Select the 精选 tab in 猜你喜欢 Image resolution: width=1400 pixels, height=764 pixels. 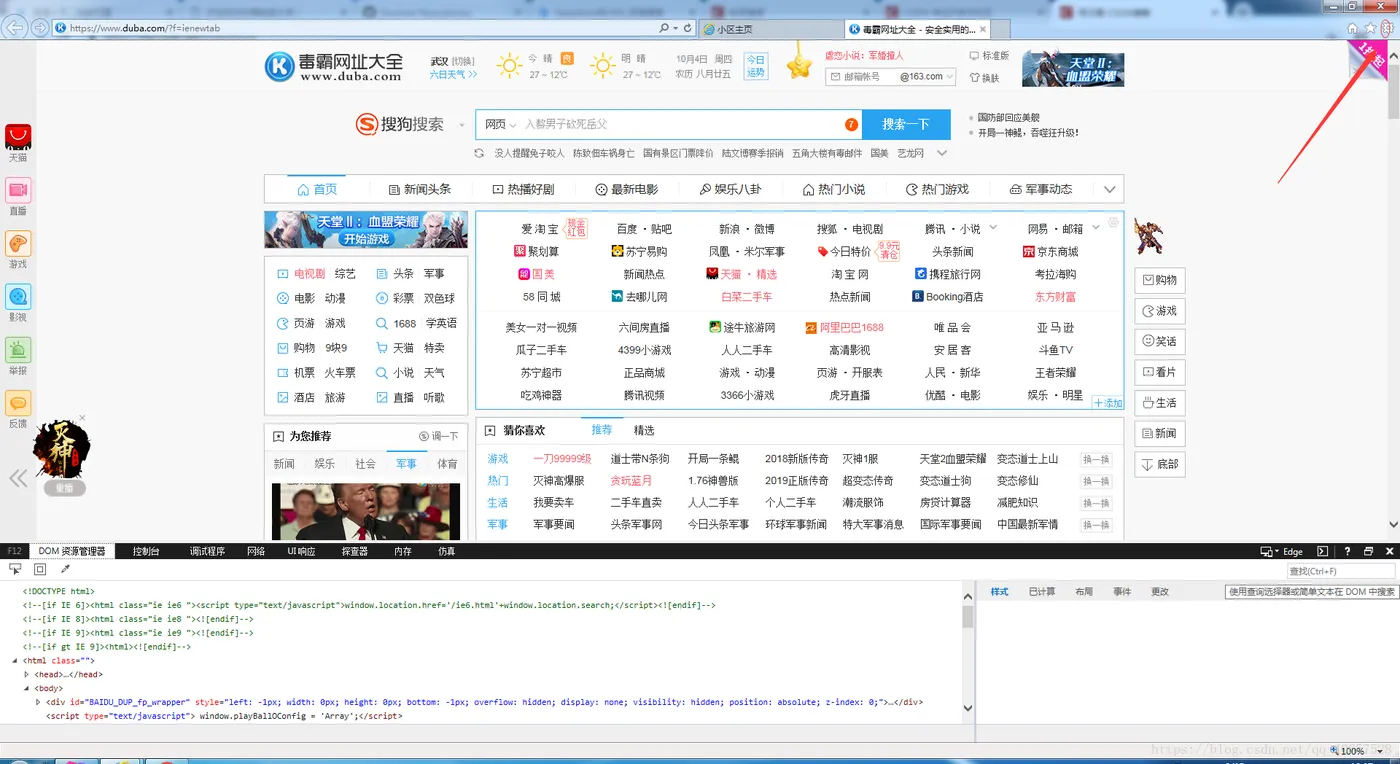point(644,430)
